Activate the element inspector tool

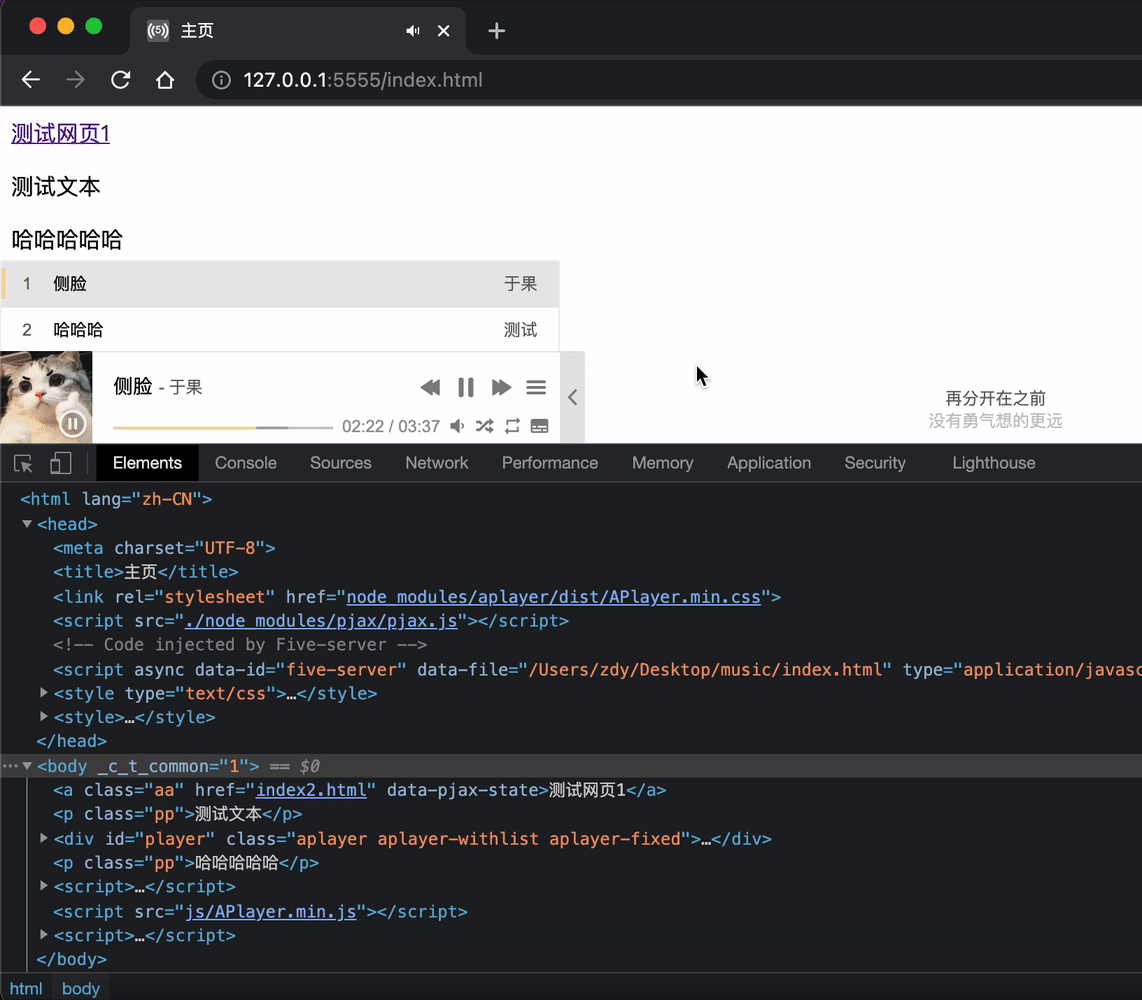[23, 463]
